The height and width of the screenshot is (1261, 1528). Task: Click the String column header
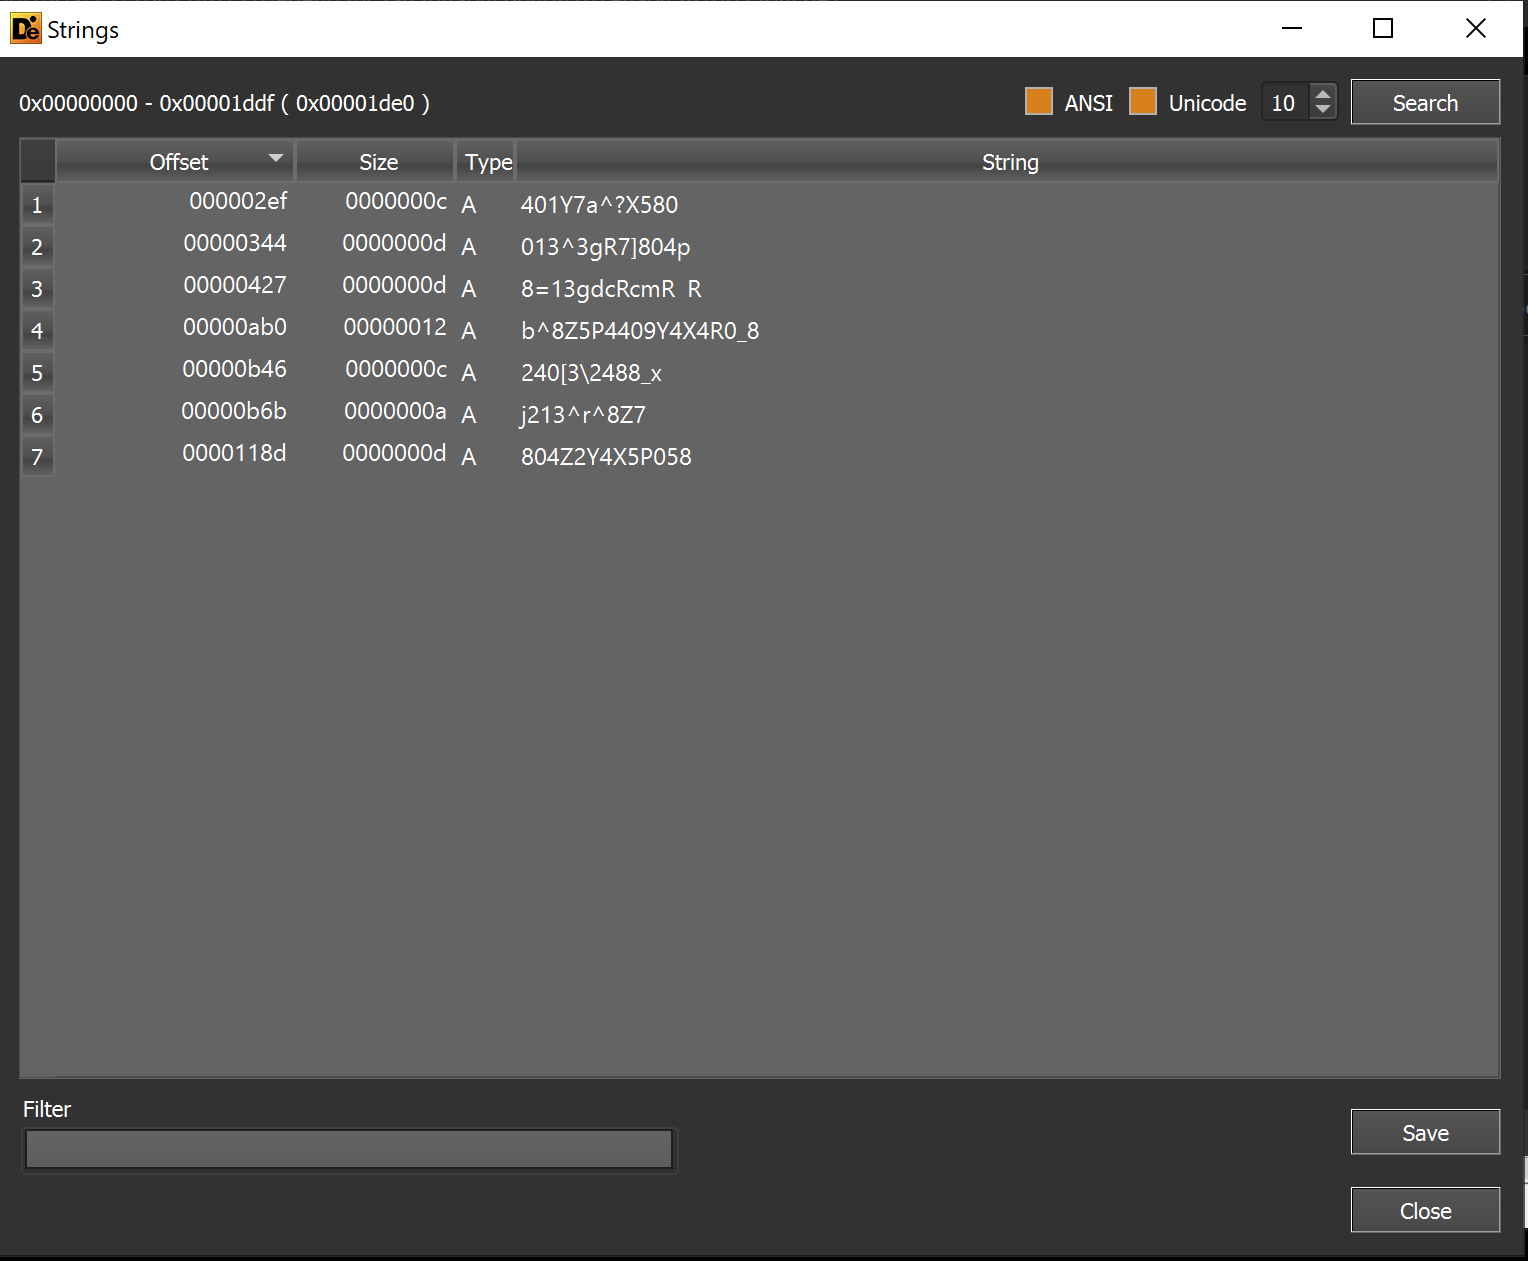click(1008, 161)
